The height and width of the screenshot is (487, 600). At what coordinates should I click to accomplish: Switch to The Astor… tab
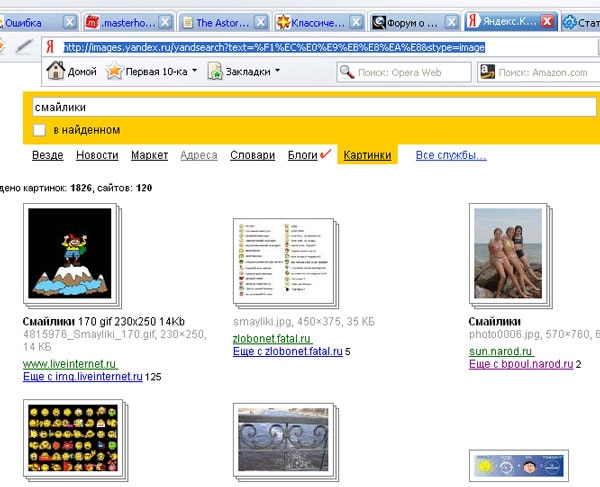point(222,23)
